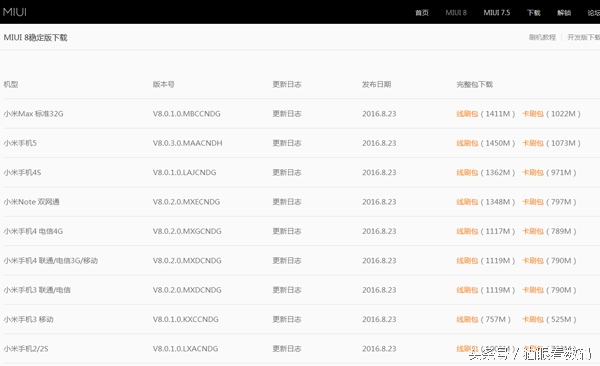Select the 小米手机4 联通/电信3G/移动 model name
This screenshot has height=366, width=600.
click(51, 261)
